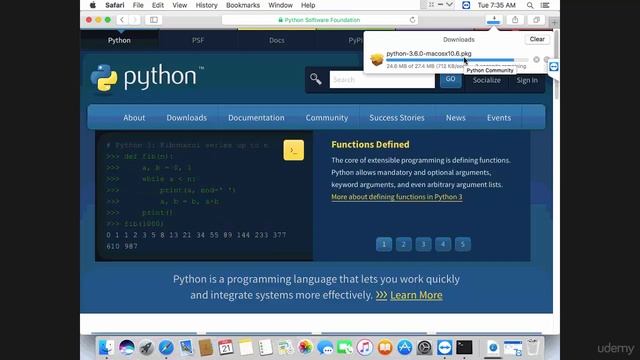Viewport: 640px width, 360px height.
Task: Open Spotlight search in menu bar
Action: (x=530, y=5)
